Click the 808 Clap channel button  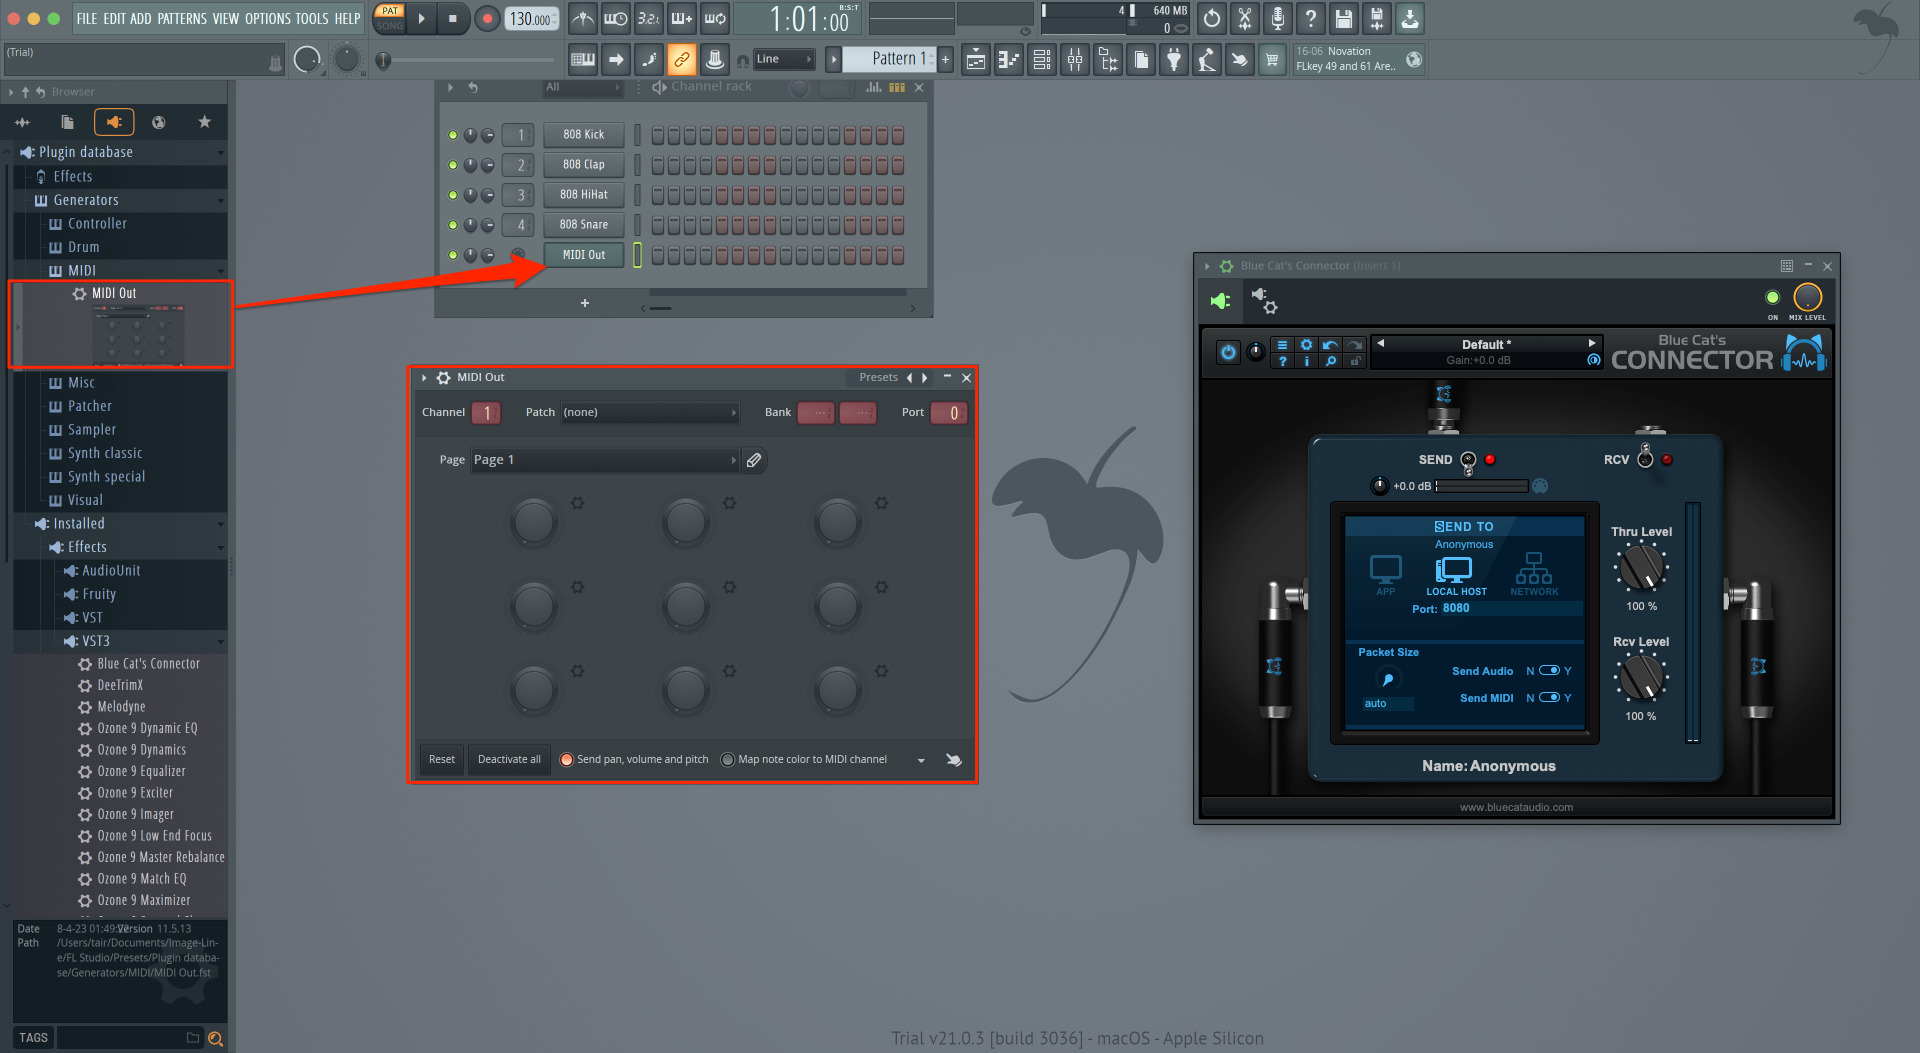click(x=584, y=165)
